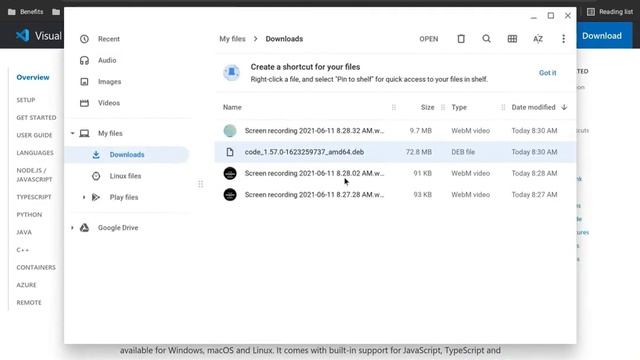This screenshot has height=360, width=640.
Task: Click the DEB file type cell
Action: pos(463,152)
